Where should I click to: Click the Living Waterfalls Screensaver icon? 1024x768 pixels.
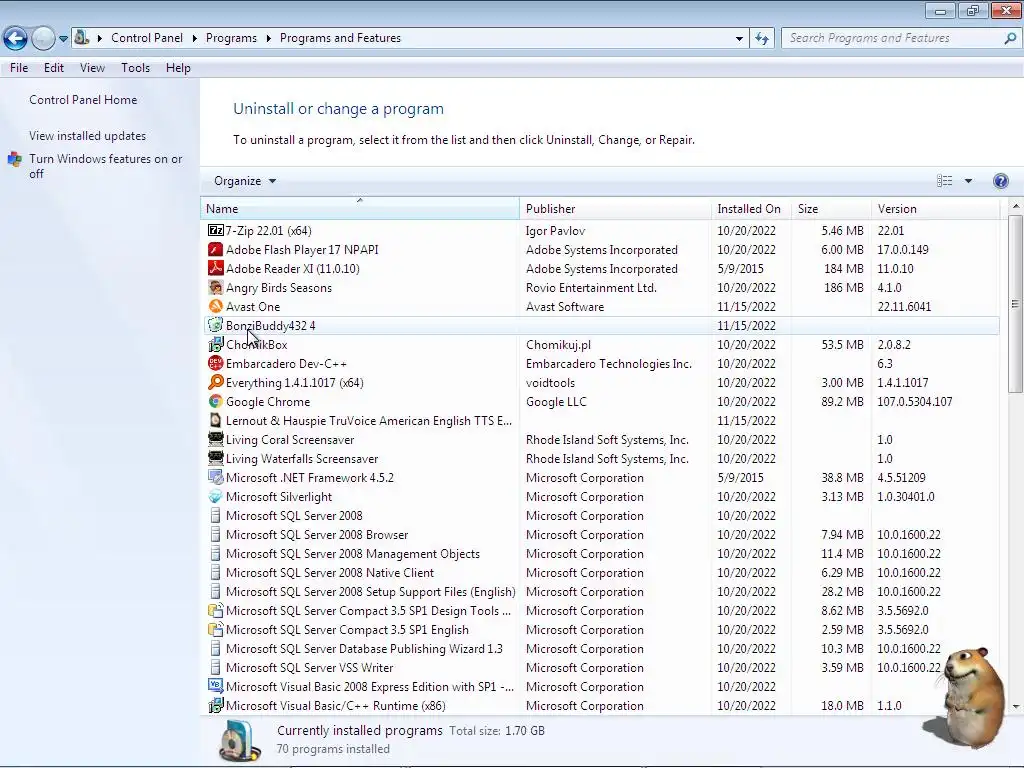point(216,458)
